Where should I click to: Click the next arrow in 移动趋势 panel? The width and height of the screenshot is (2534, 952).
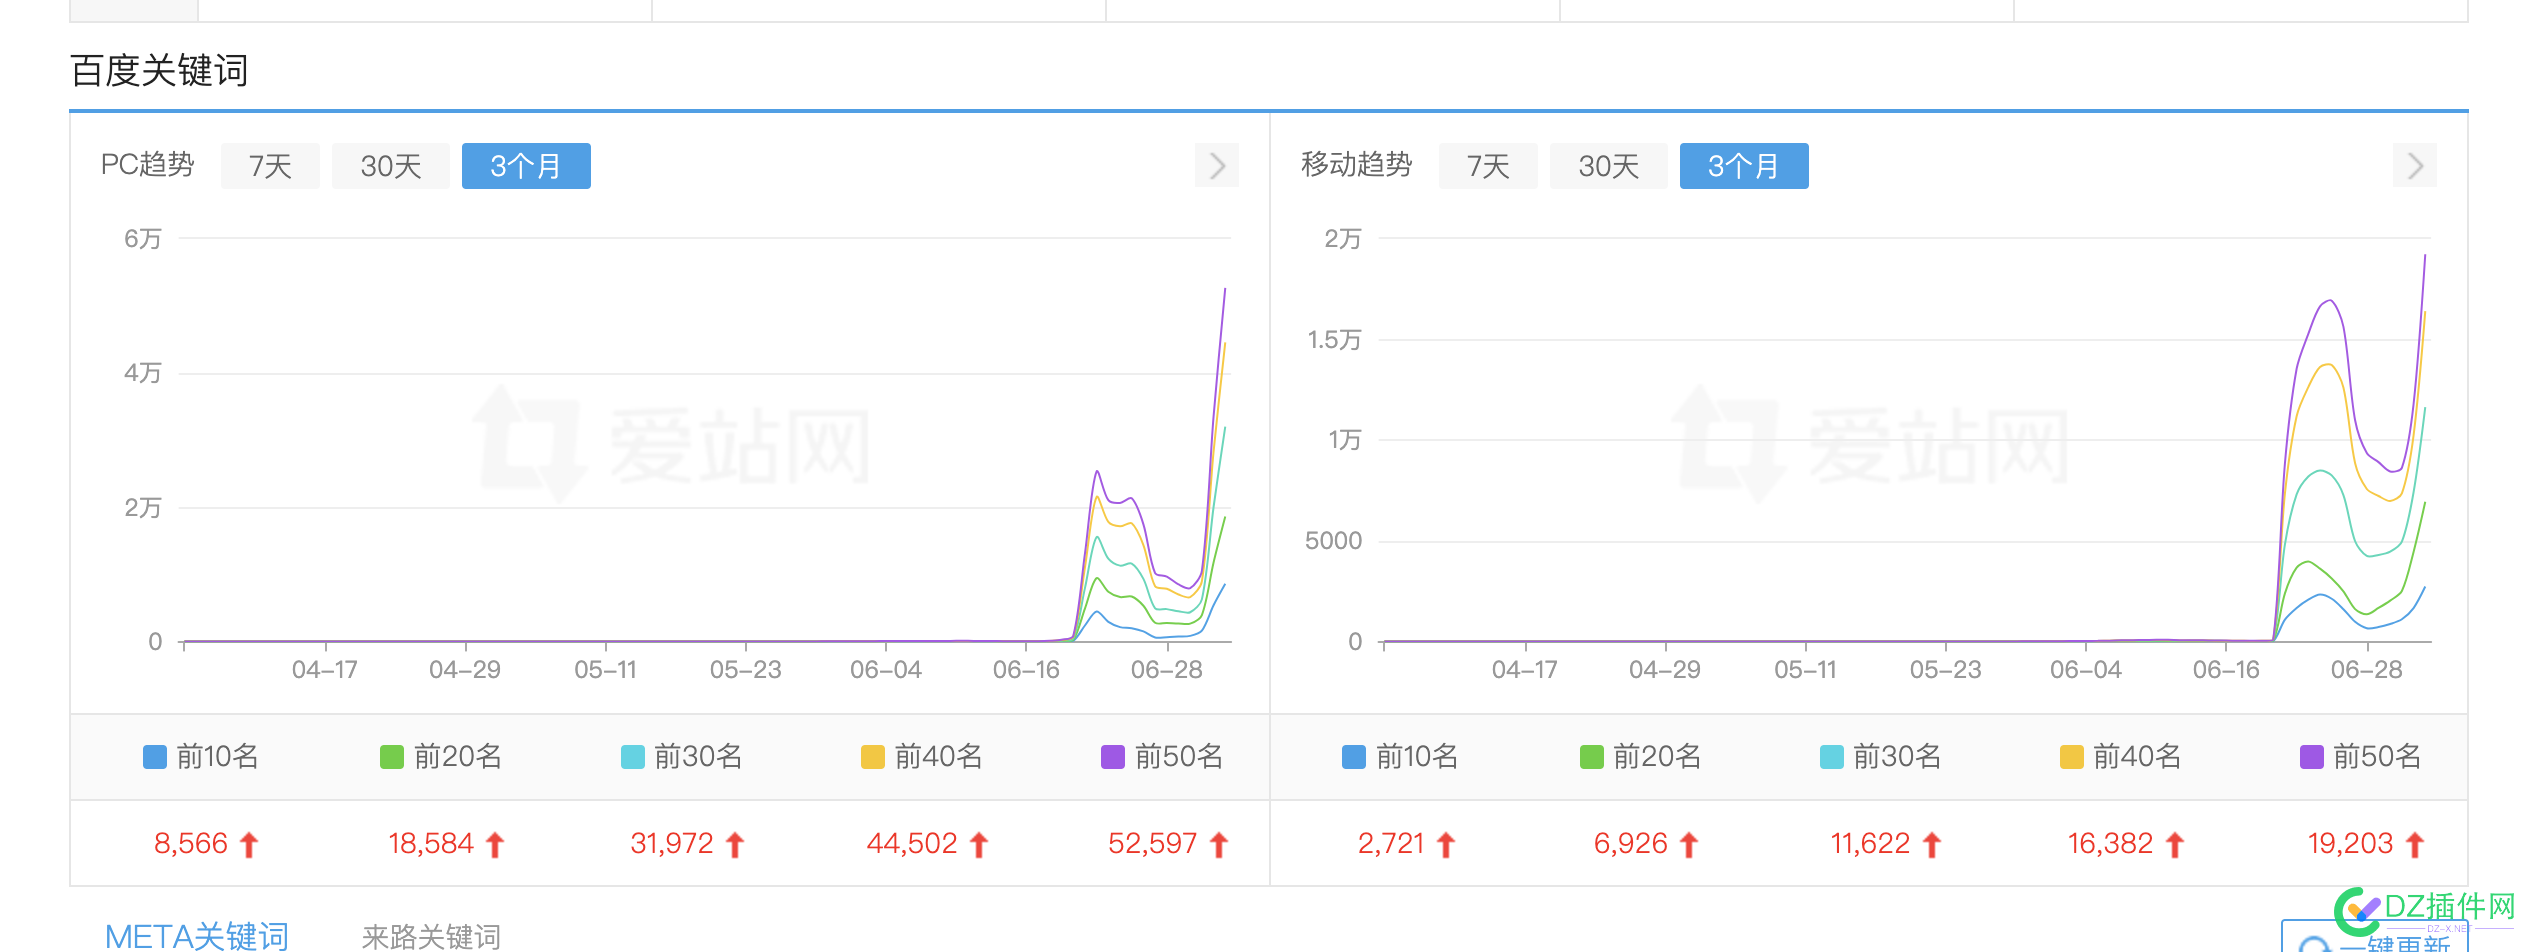pos(2415,166)
